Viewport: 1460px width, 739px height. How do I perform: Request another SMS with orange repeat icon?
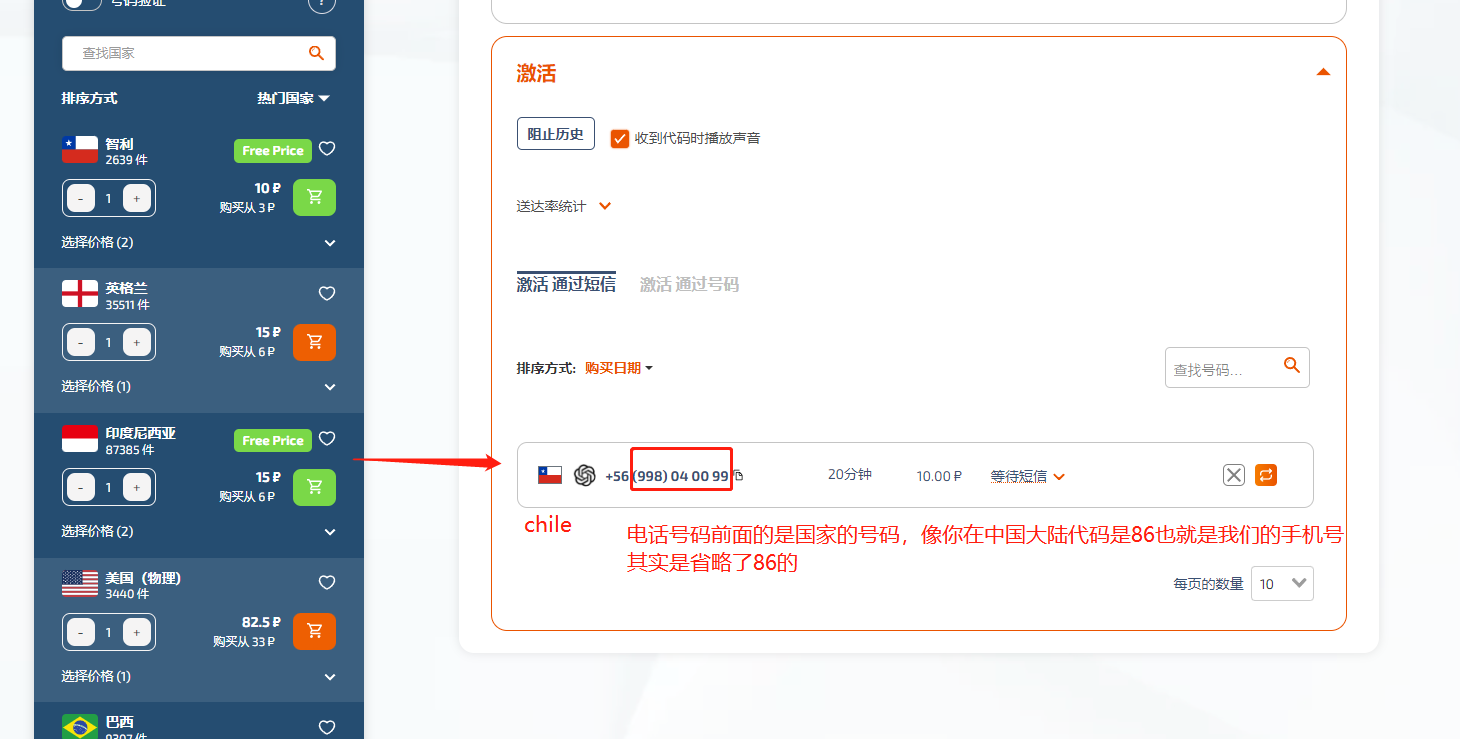point(1266,475)
